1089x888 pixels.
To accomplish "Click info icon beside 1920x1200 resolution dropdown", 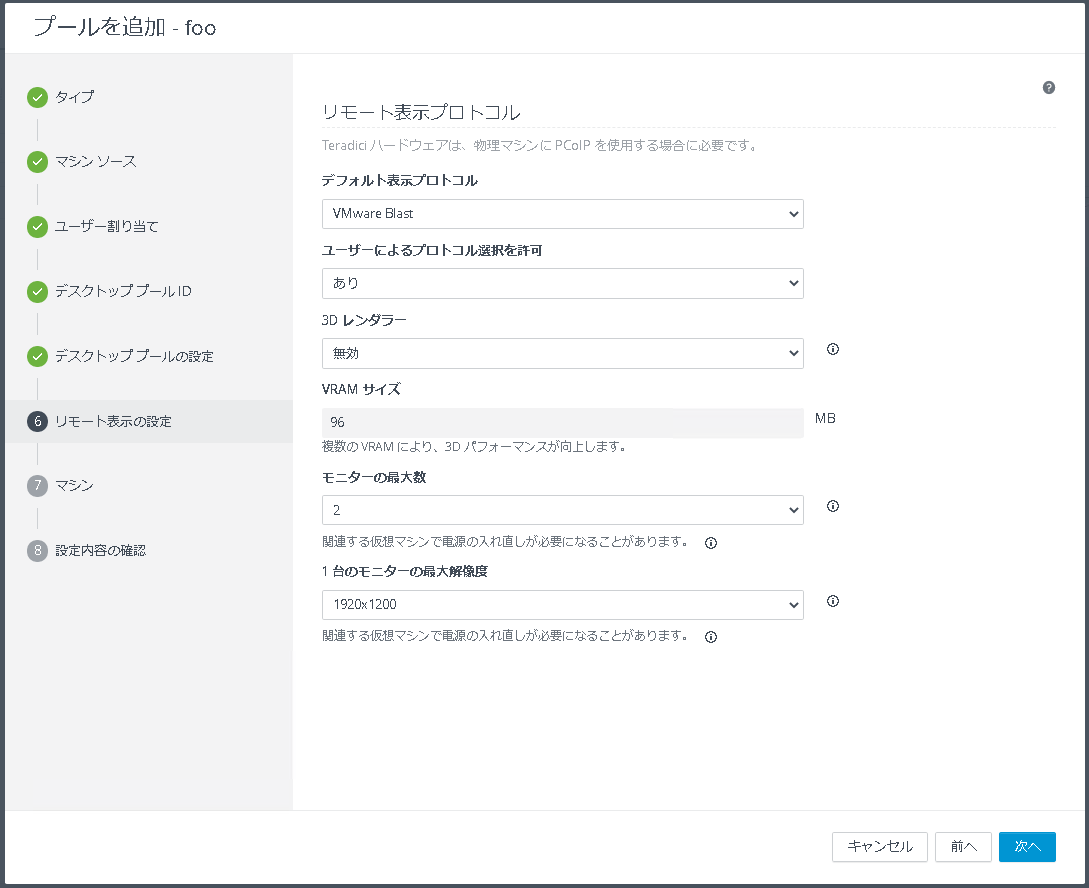I will pyautogui.click(x=833, y=601).
